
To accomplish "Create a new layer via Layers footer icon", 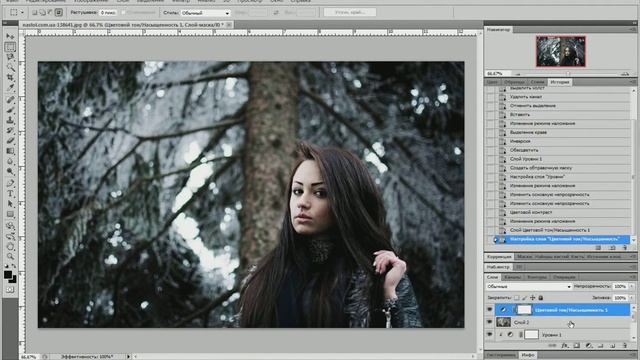I will [613, 346].
